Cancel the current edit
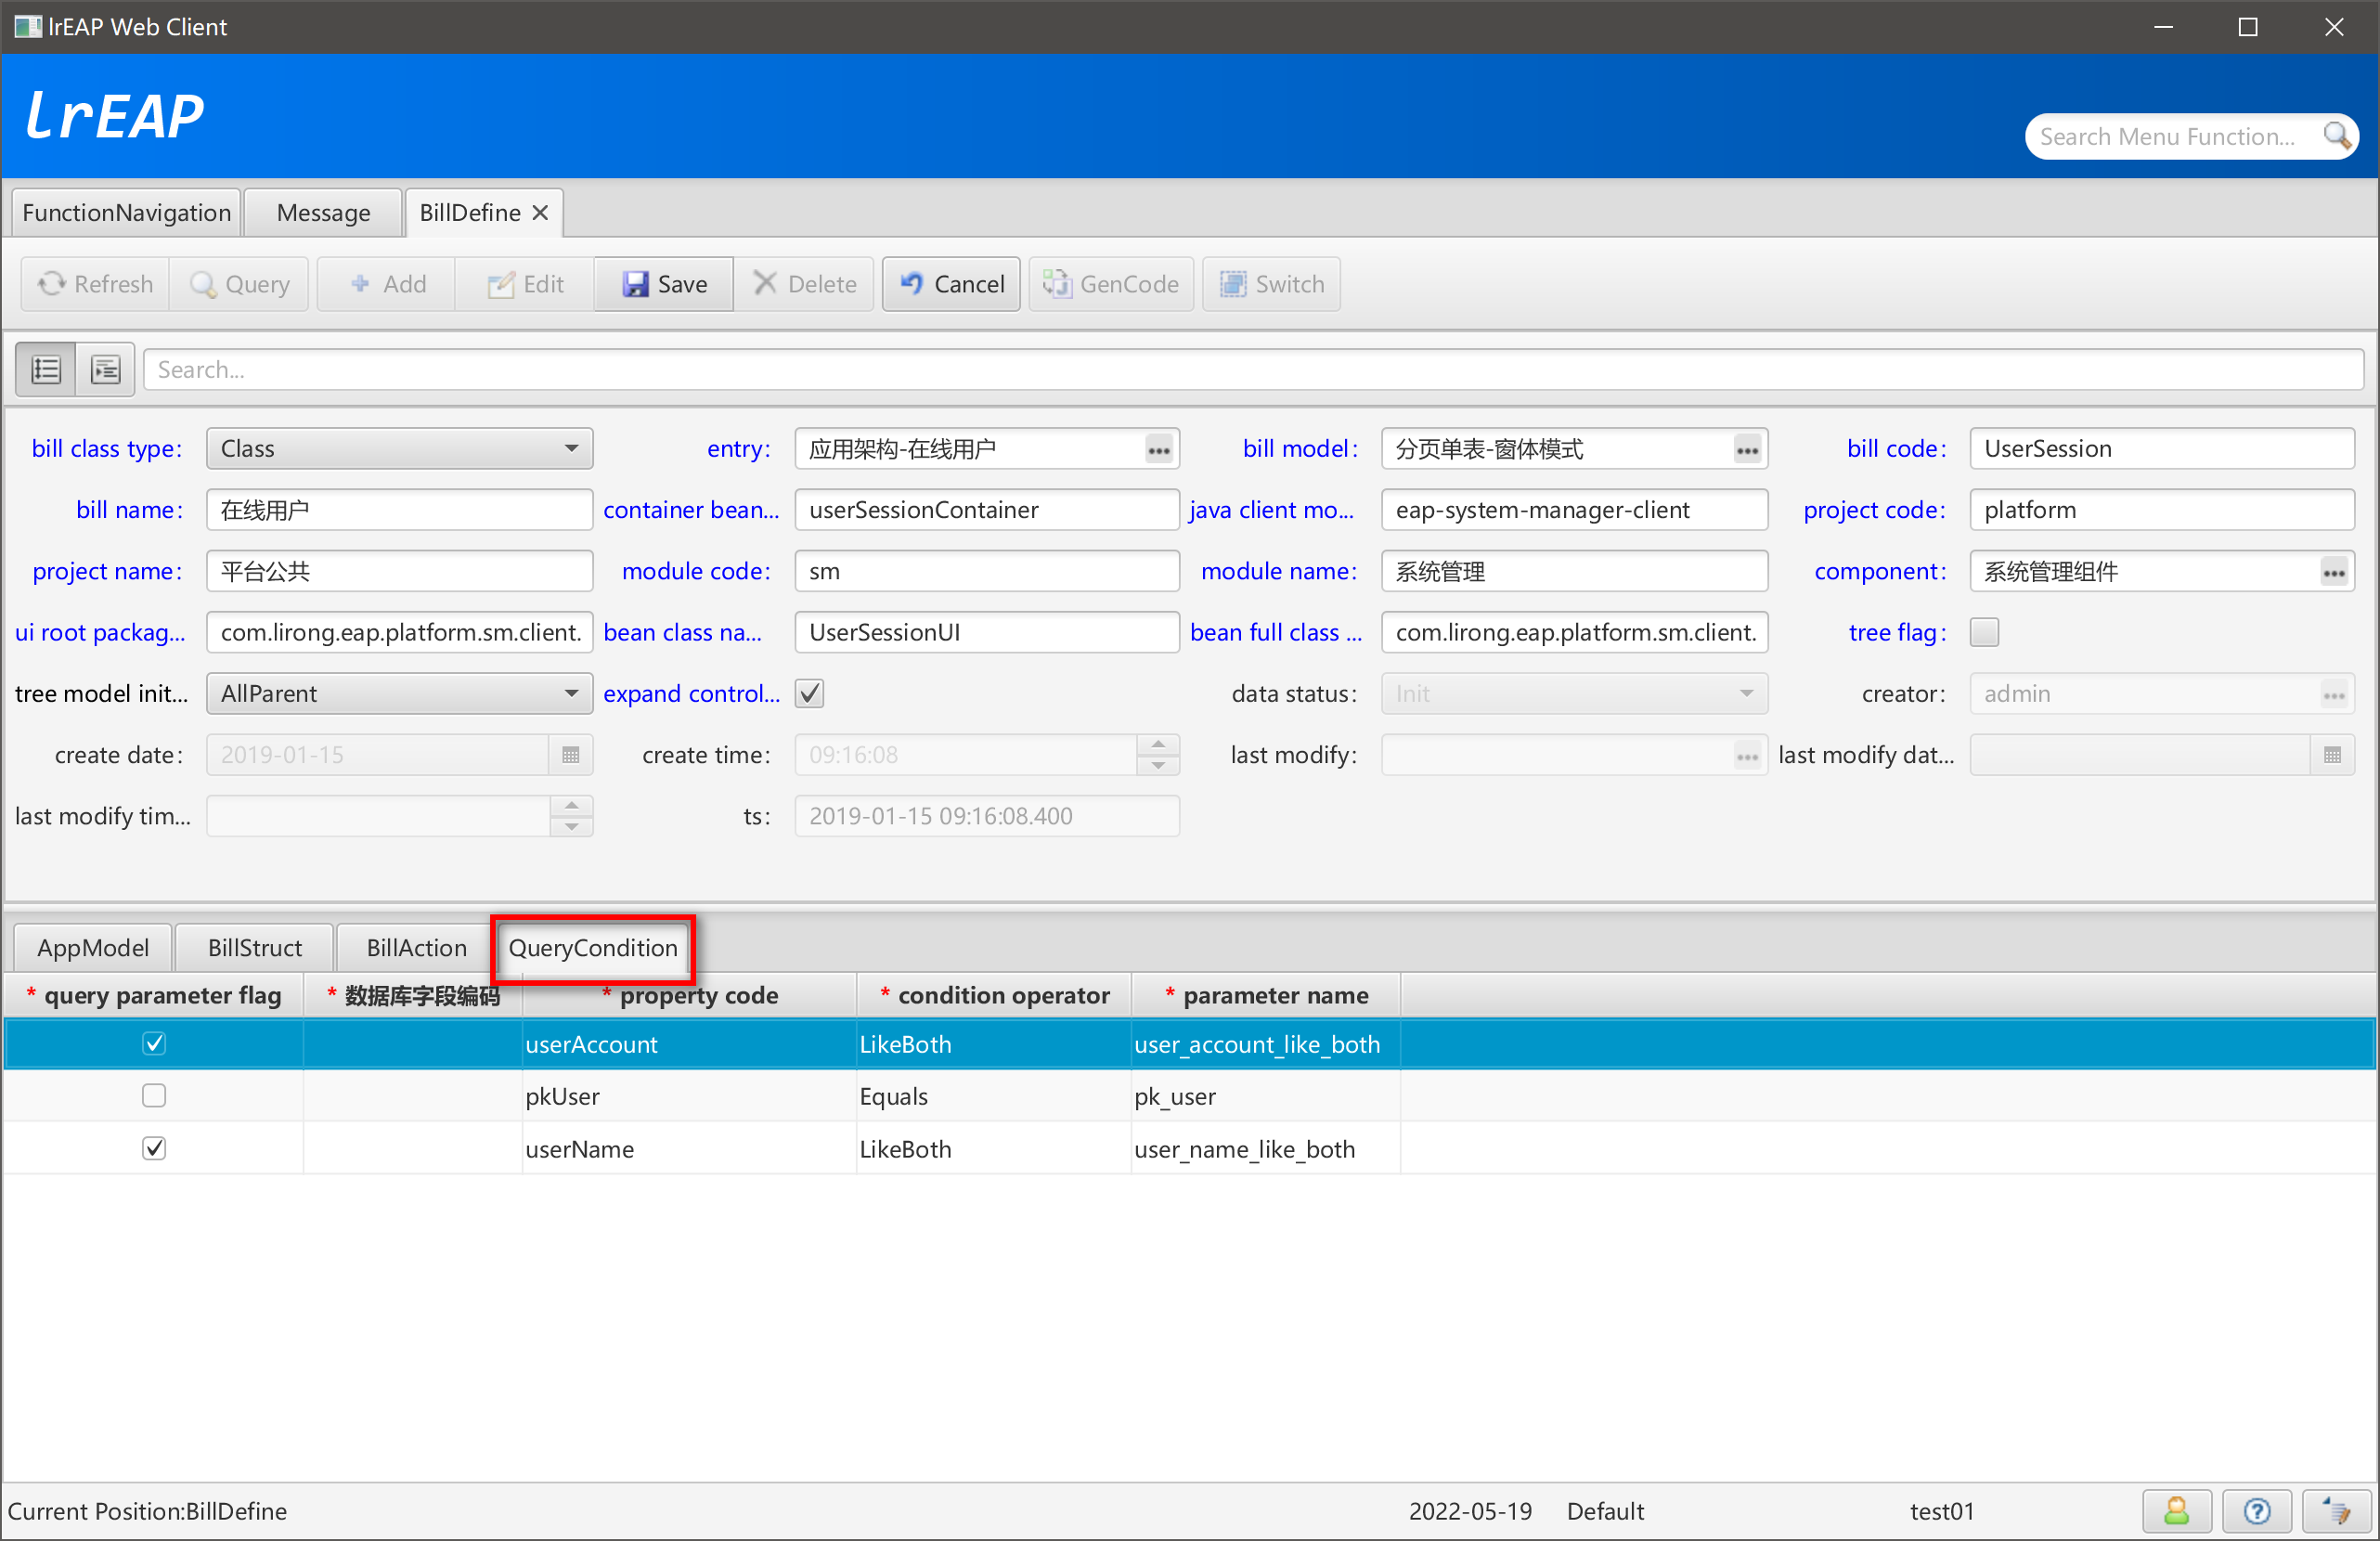This screenshot has width=2380, height=1541. coord(951,284)
